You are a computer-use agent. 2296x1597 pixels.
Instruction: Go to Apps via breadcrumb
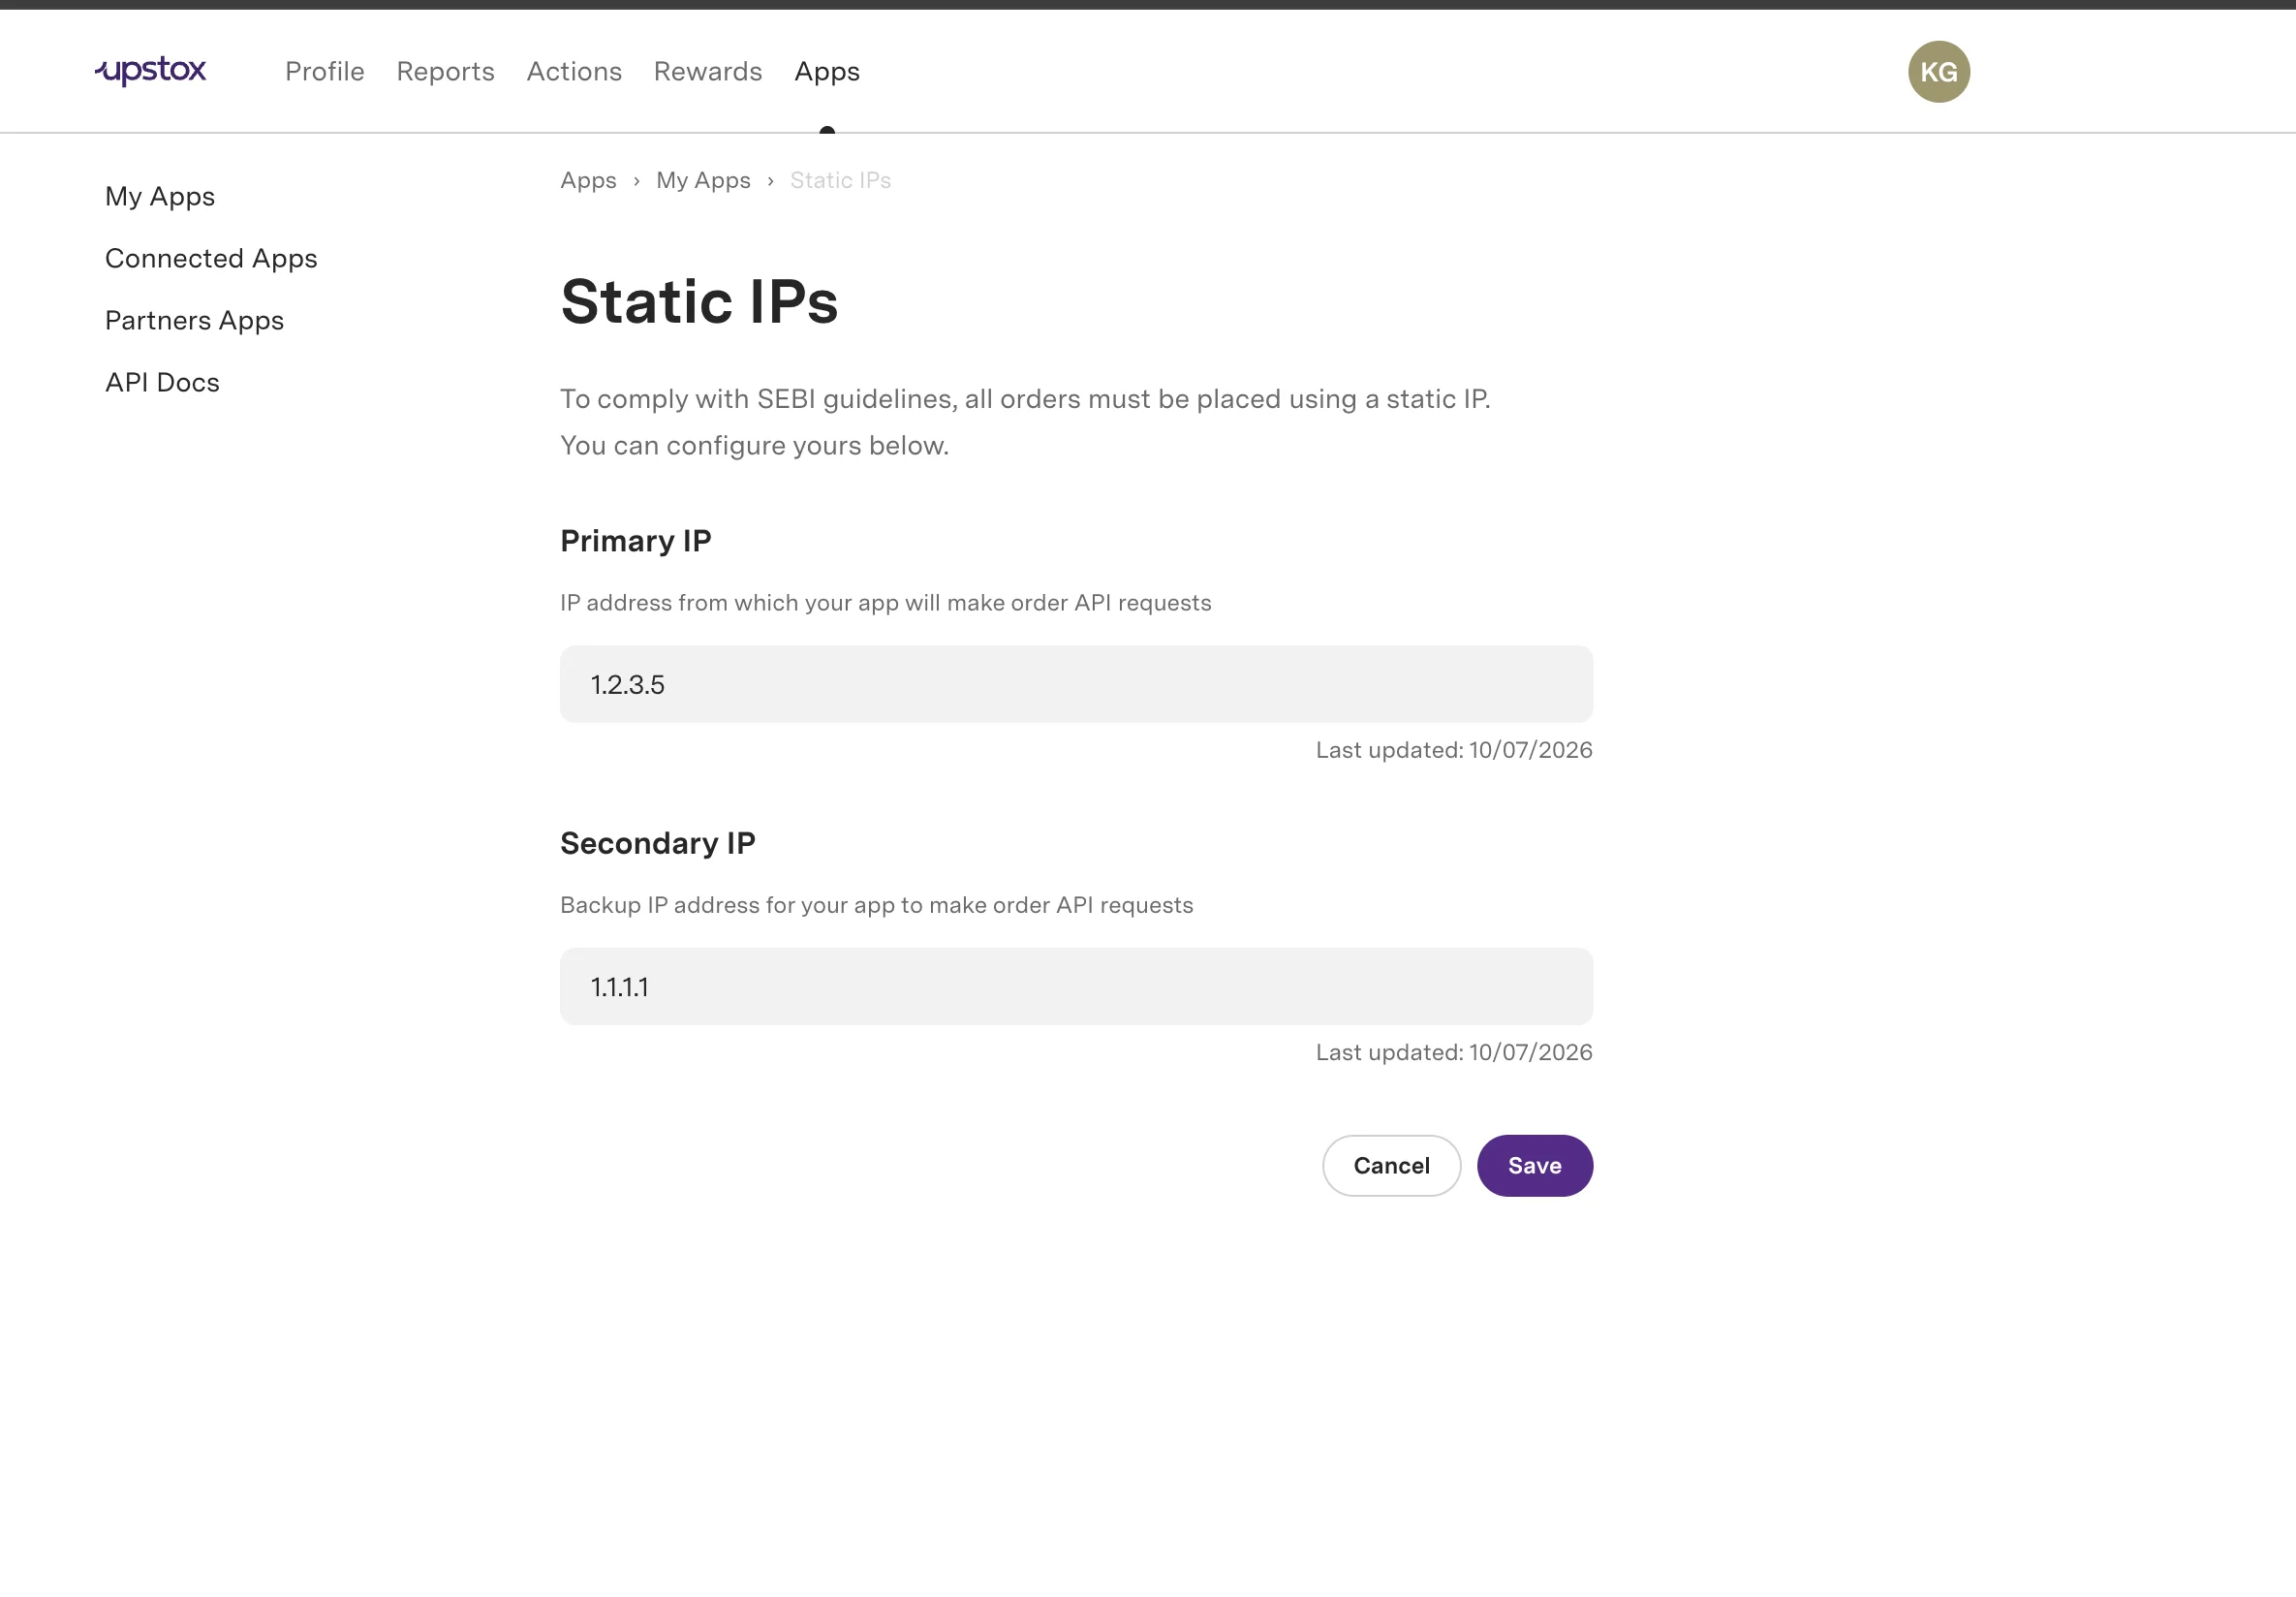(x=588, y=181)
